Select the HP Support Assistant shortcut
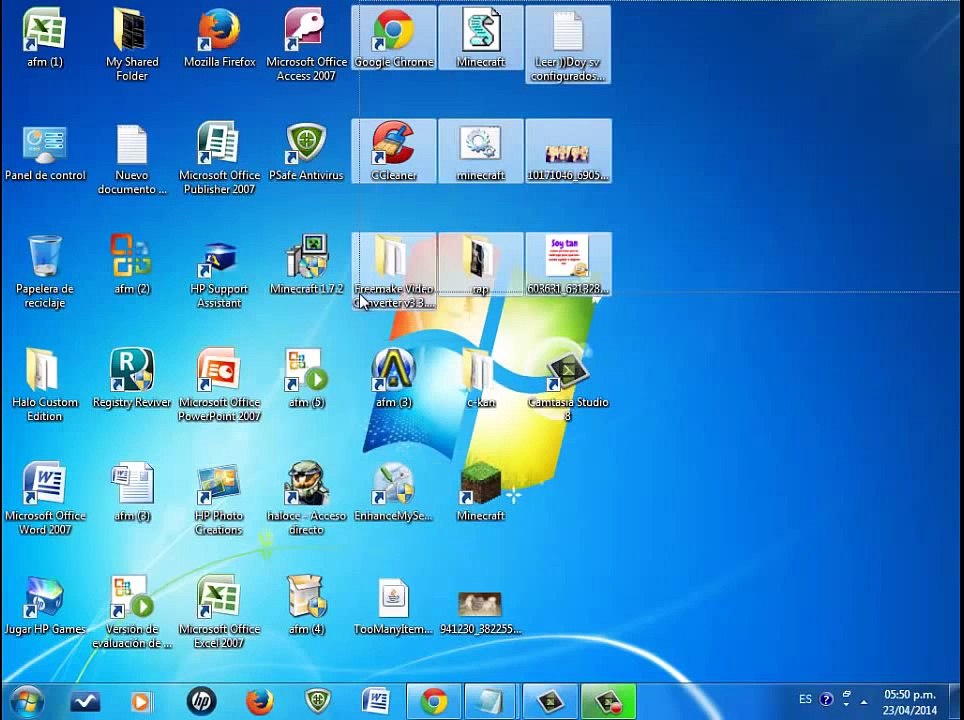Viewport: 964px width, 720px height. coord(219,272)
